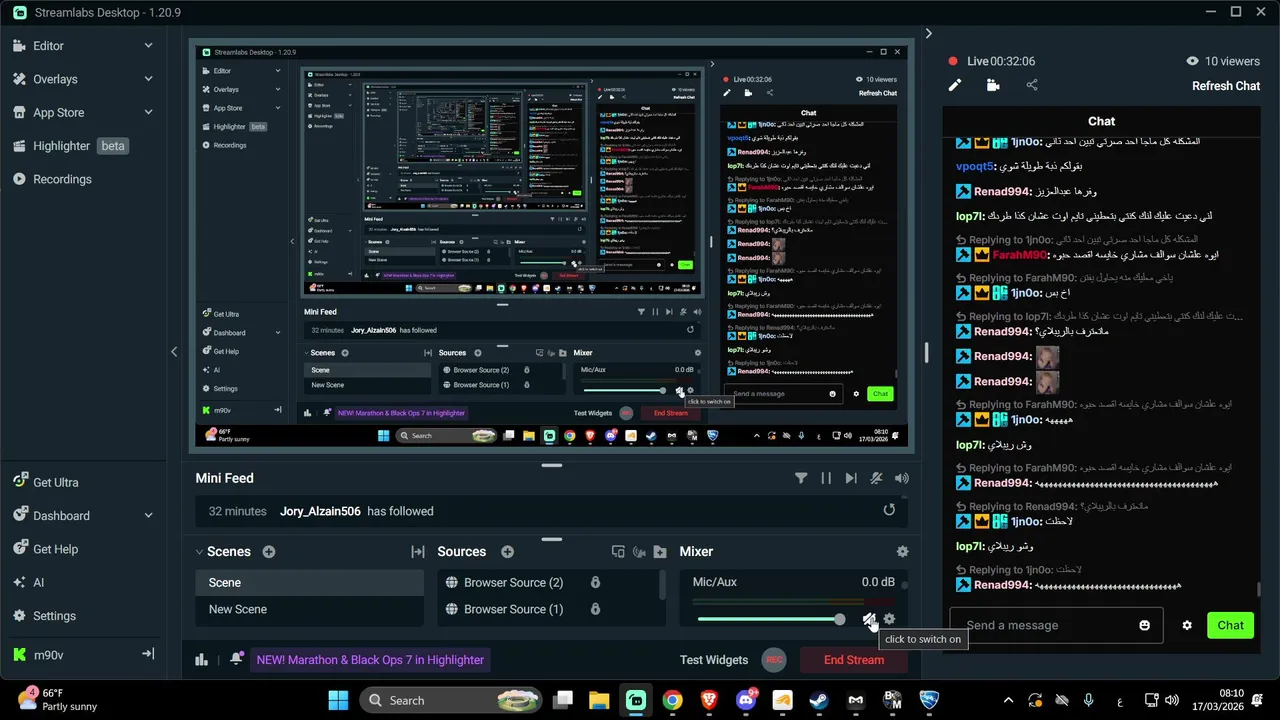The image size is (1280, 720).
Task: Collapse the chat panel arrow
Action: pos(928,33)
